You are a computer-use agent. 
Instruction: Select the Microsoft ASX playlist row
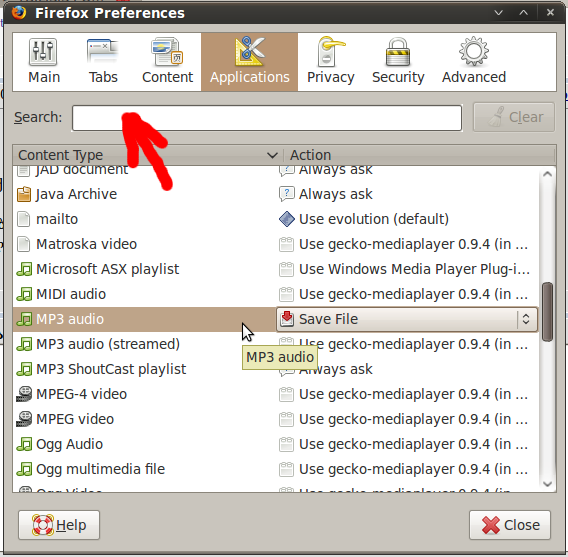point(276,269)
